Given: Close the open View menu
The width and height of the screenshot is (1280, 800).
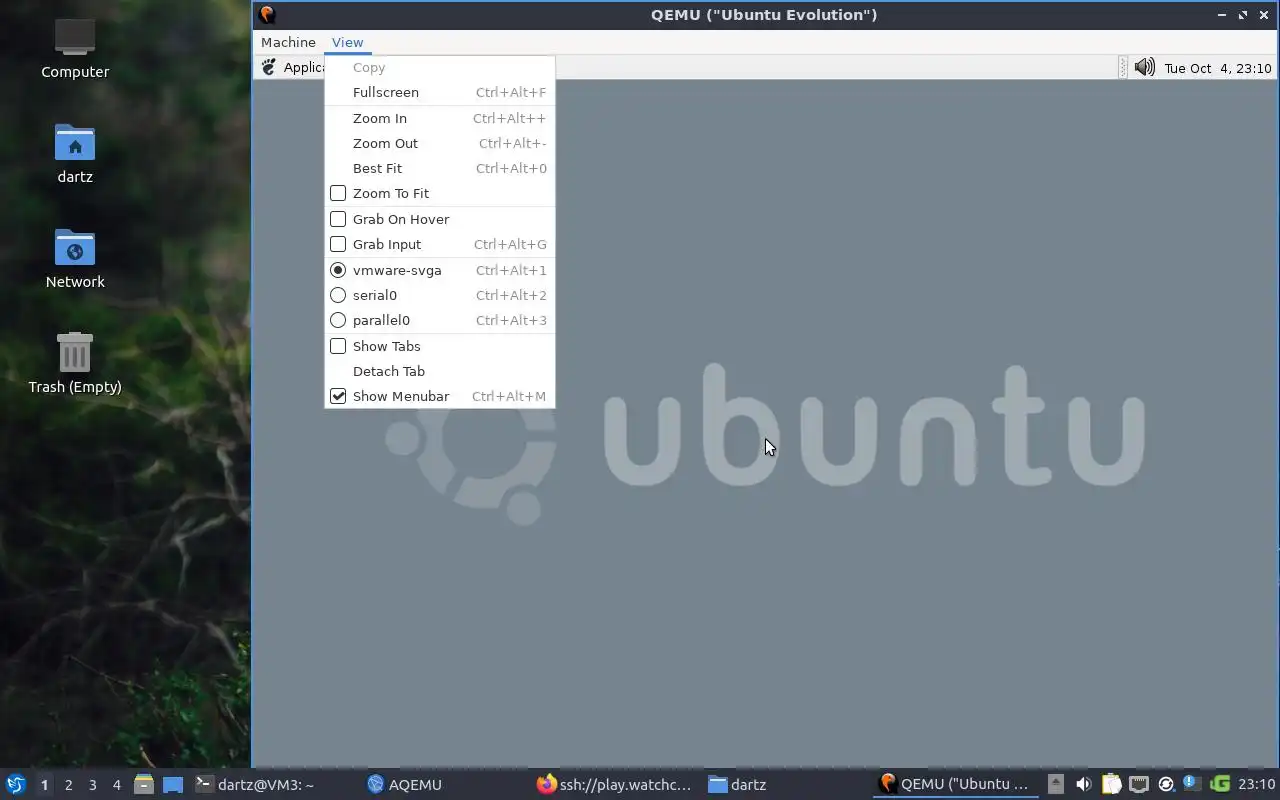Looking at the screenshot, I should click(x=347, y=42).
